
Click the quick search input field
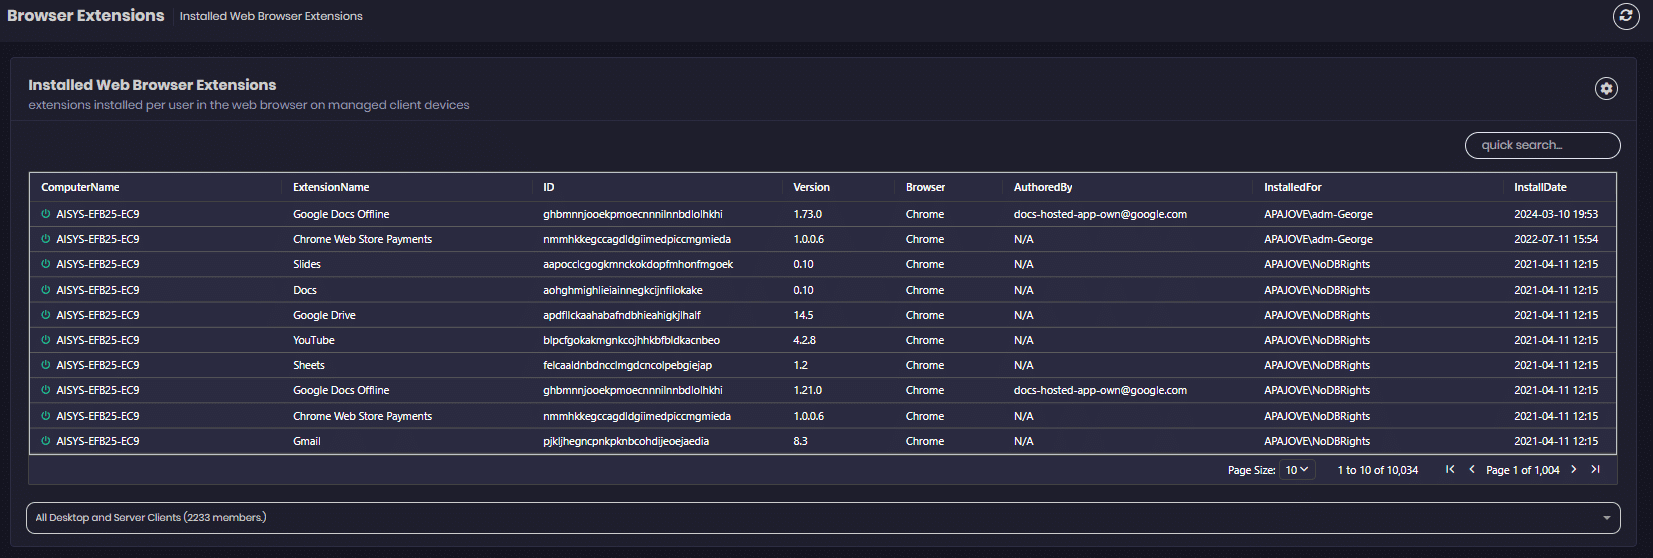click(x=1542, y=146)
